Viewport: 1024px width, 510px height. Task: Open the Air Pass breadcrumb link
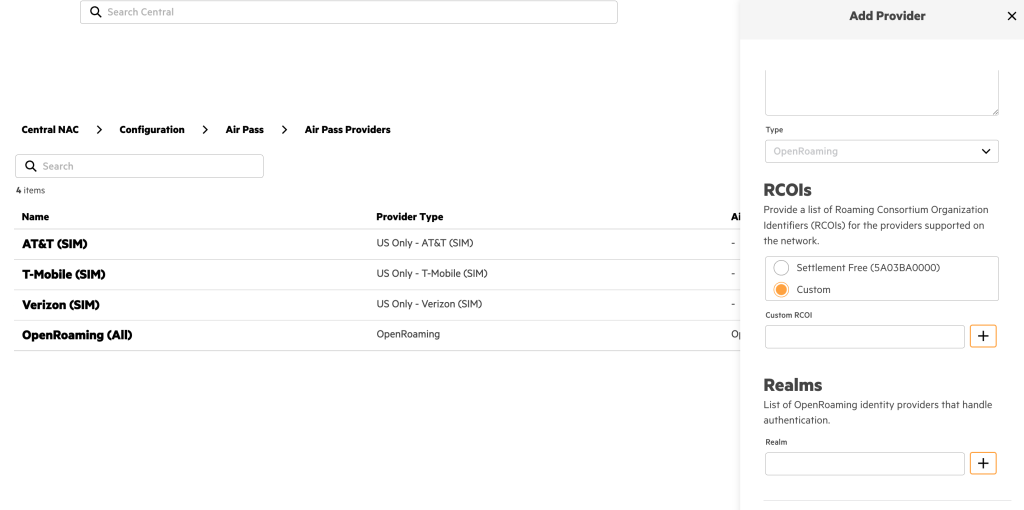[x=244, y=130]
